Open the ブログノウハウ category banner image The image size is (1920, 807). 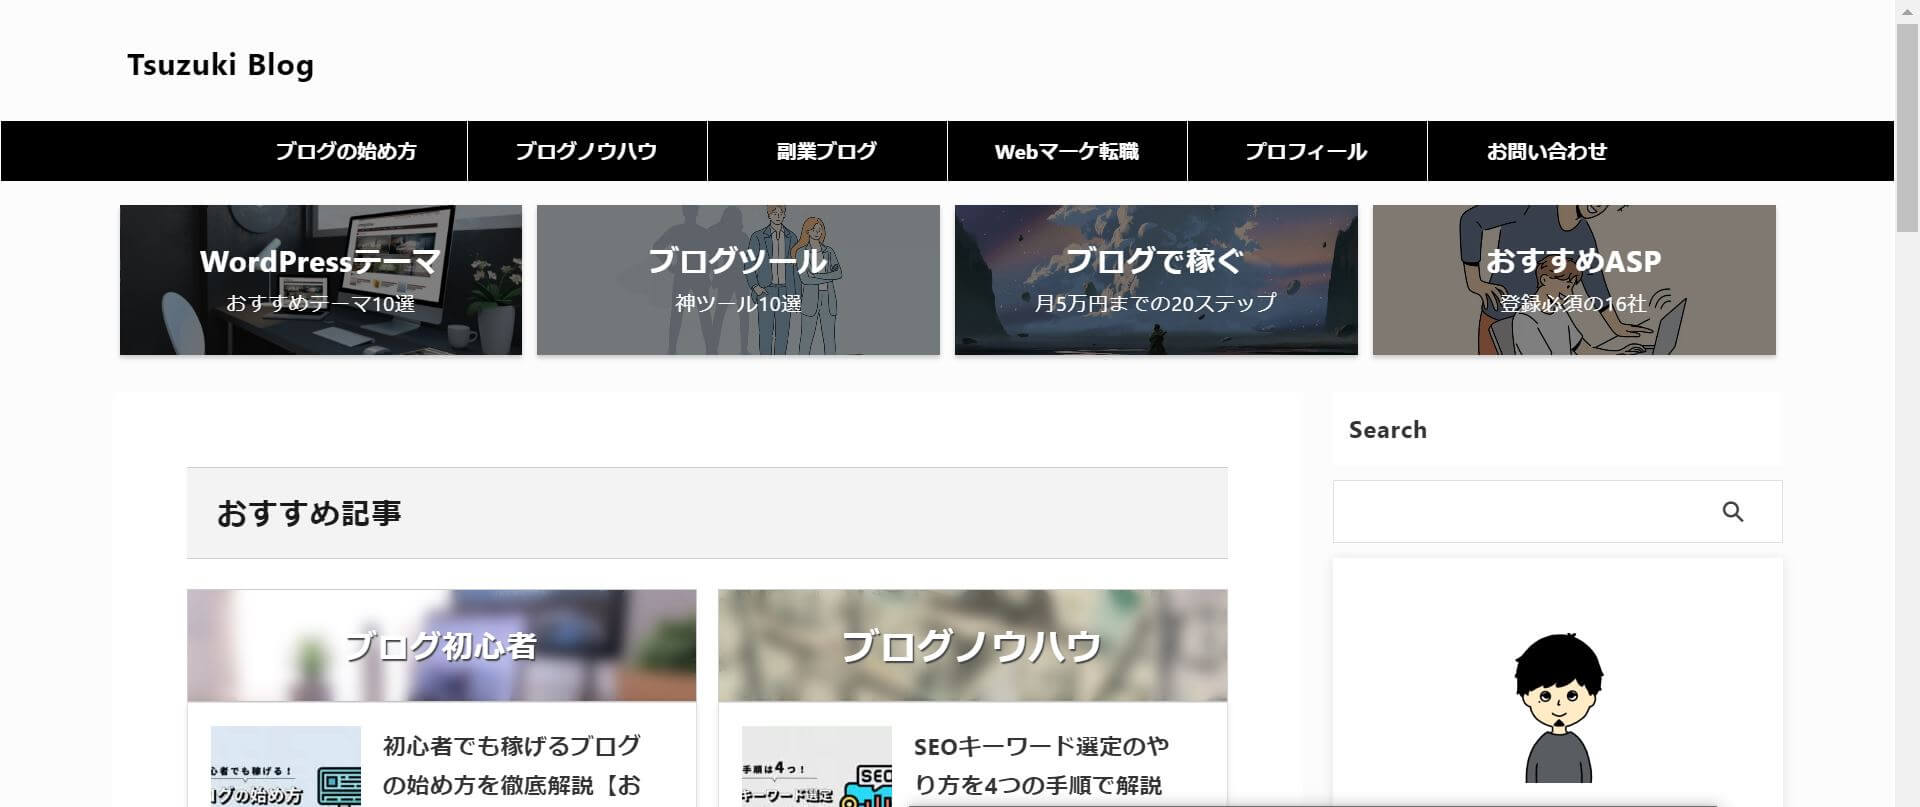[972, 646]
